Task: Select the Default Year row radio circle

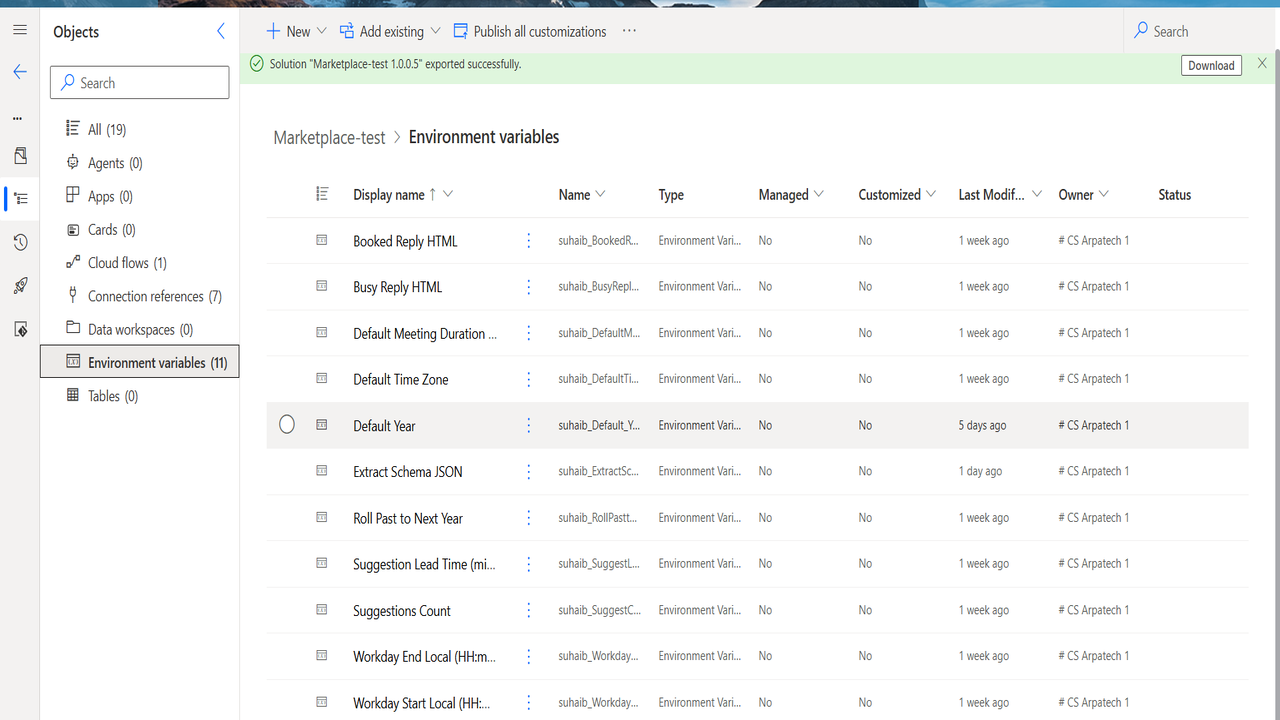Action: [287, 425]
